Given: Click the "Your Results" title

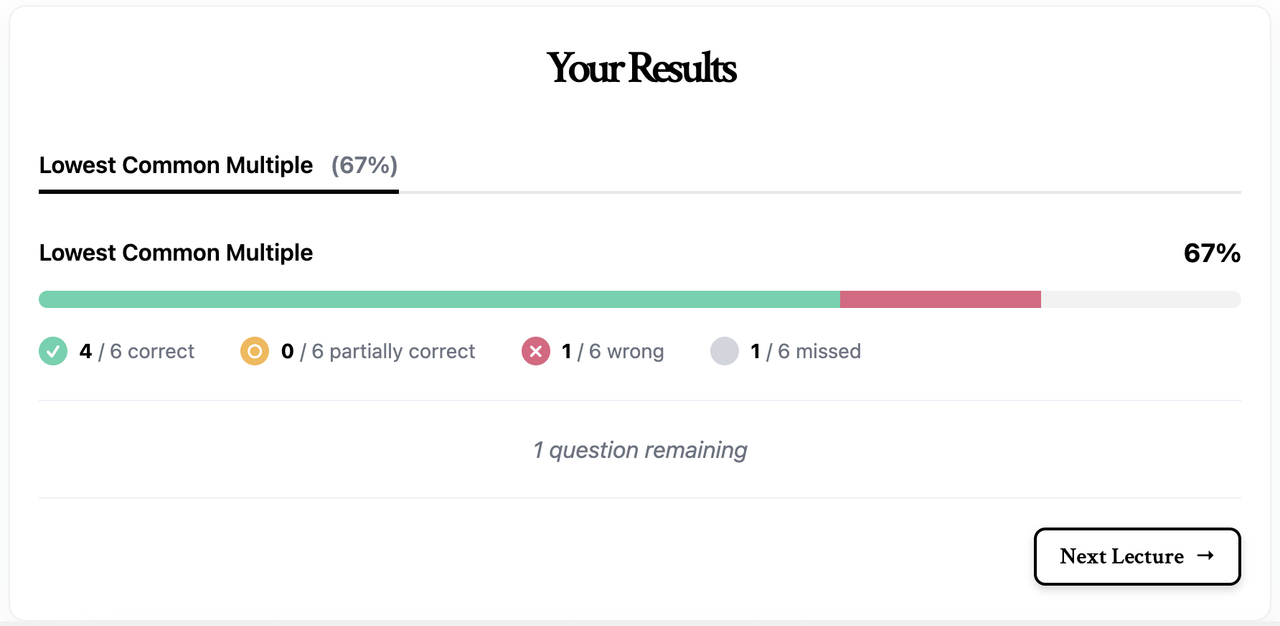Looking at the screenshot, I should 641,68.
